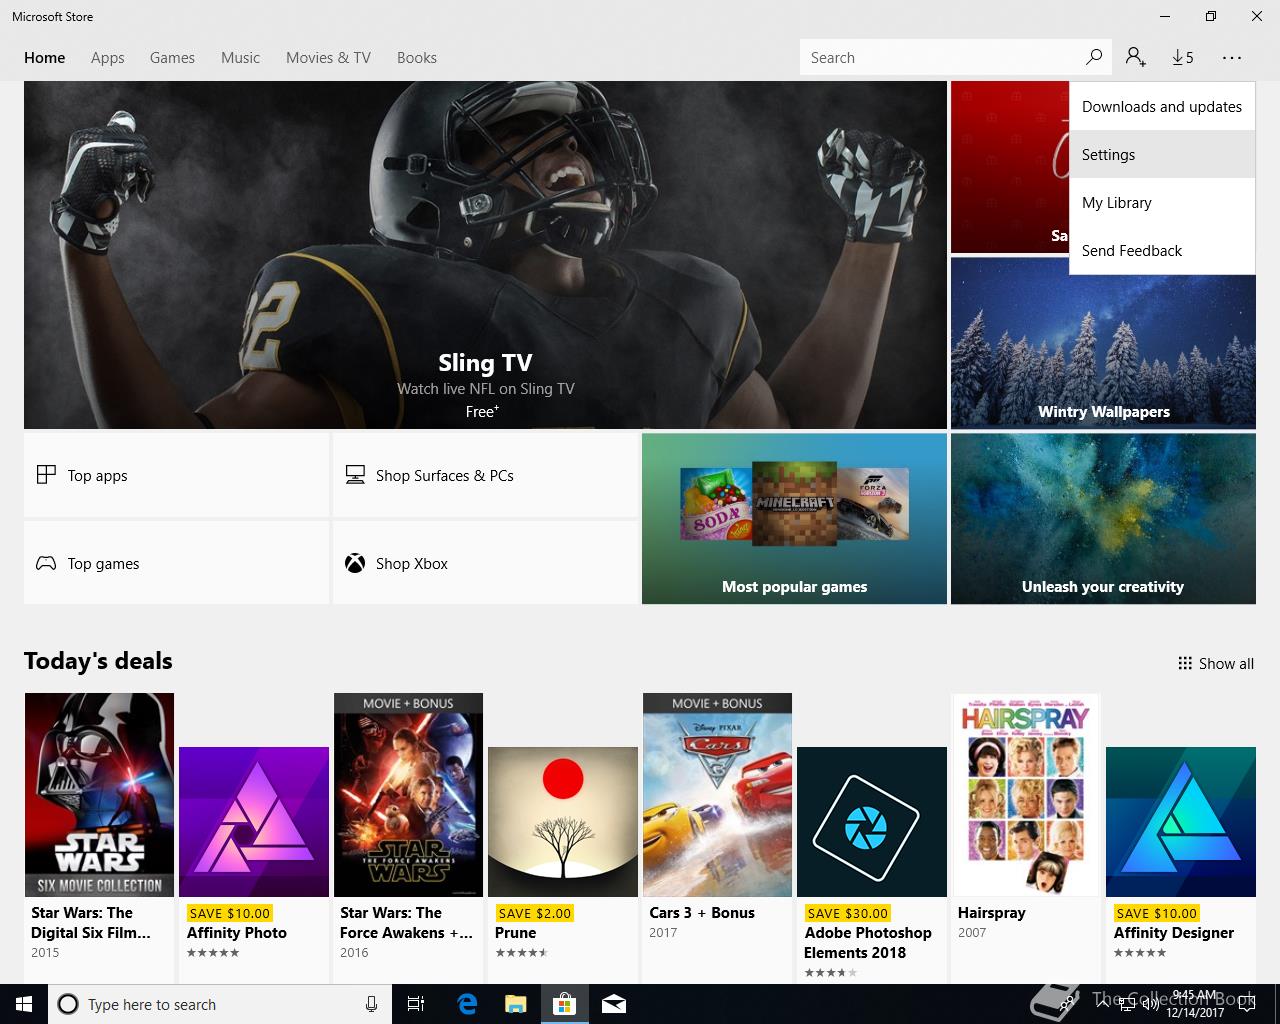
Task: Open the Sling TV featured banner
Action: pos(485,255)
